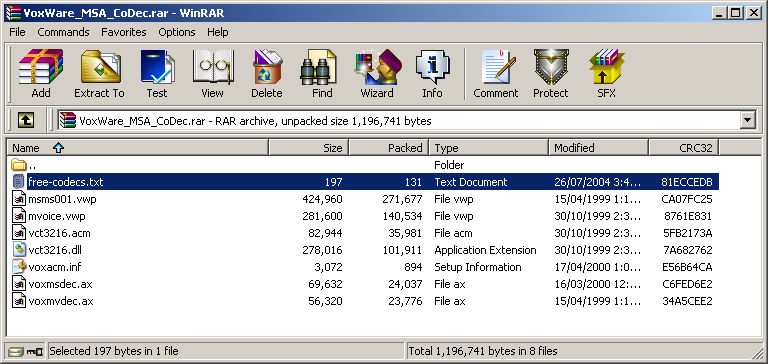Select the vct3216.acm file name
Viewport: 768px width, 364px height.
coord(59,233)
